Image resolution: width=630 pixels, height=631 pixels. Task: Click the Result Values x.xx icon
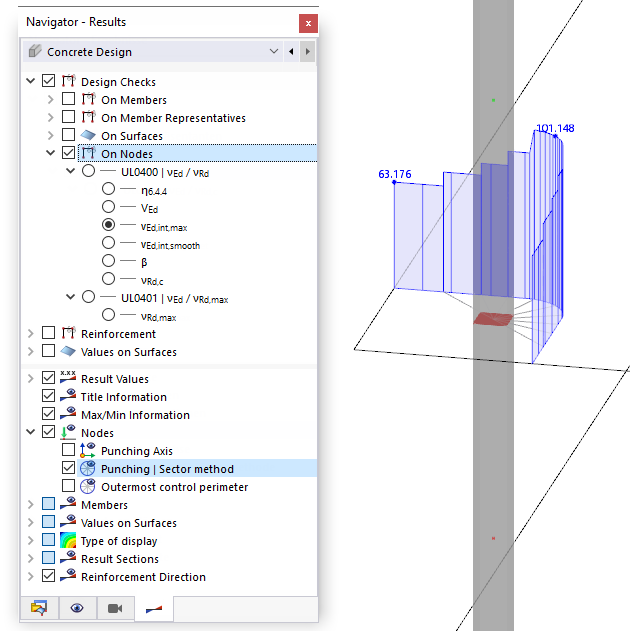(68, 377)
